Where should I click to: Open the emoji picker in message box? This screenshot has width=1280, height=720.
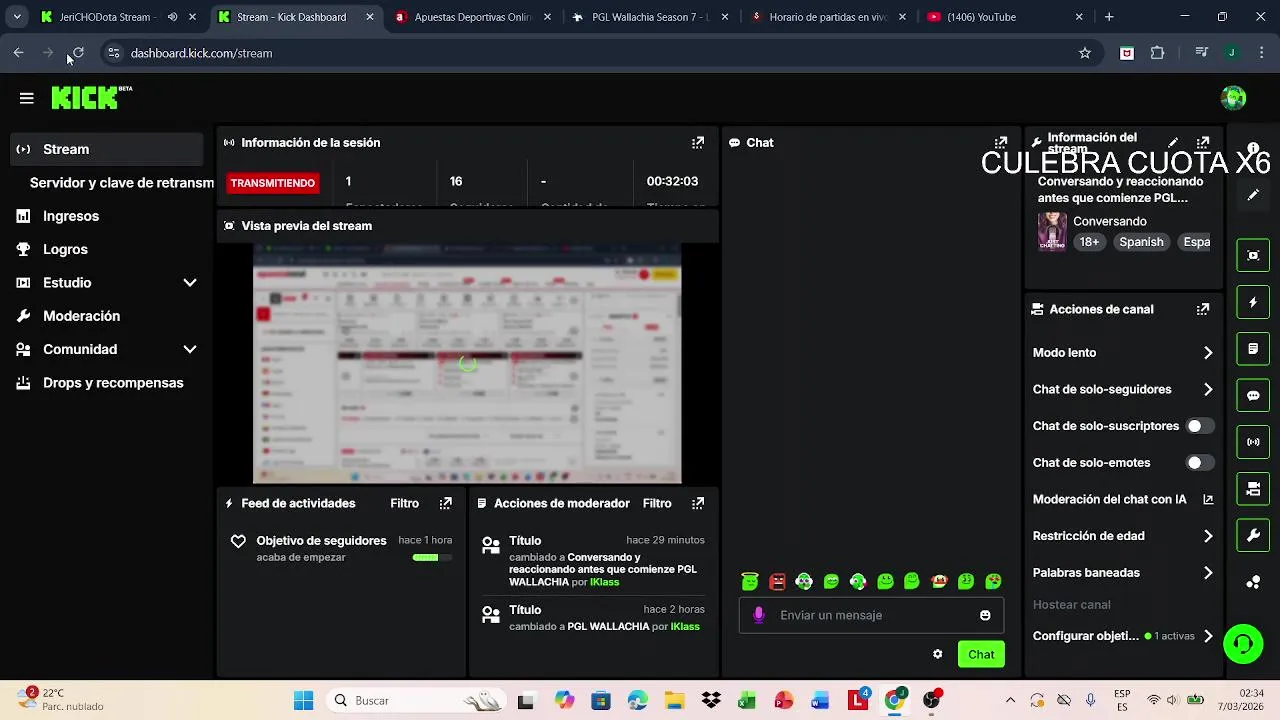pyautogui.click(x=985, y=615)
